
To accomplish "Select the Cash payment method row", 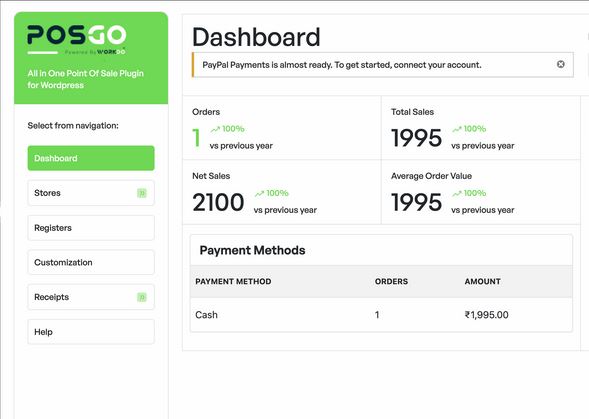I will click(381, 315).
